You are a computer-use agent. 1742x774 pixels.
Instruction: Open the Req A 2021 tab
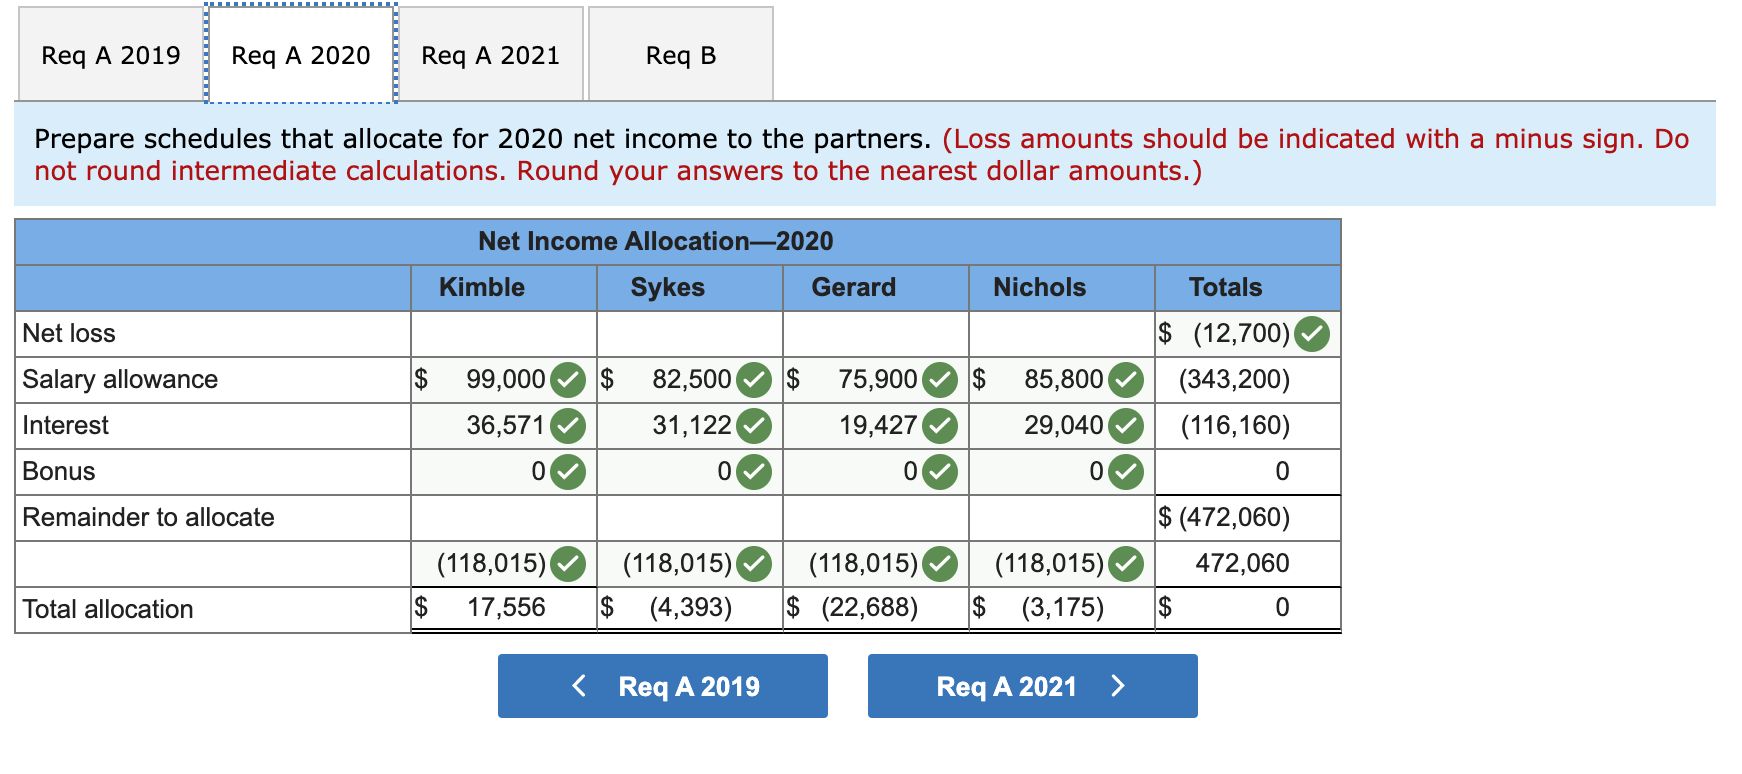click(x=491, y=55)
